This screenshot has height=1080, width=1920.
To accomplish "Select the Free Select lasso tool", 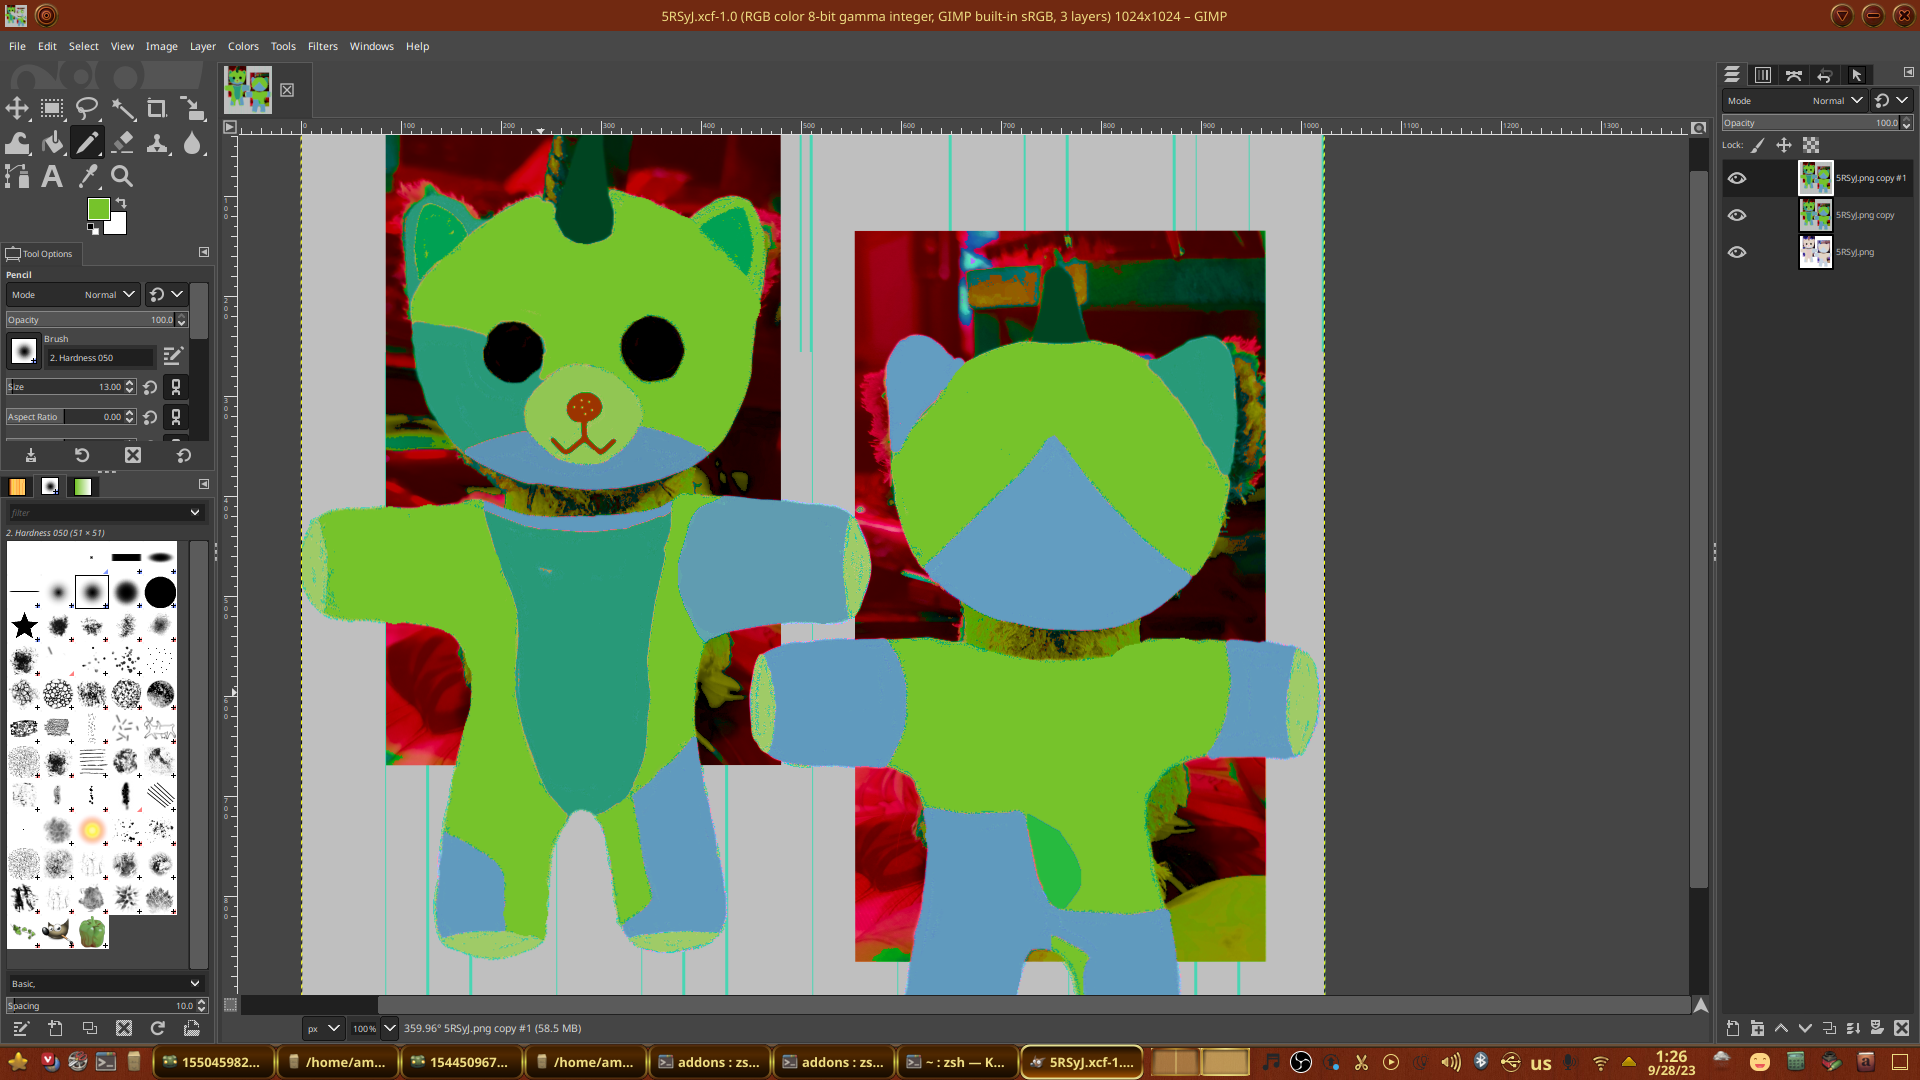I will click(88, 109).
